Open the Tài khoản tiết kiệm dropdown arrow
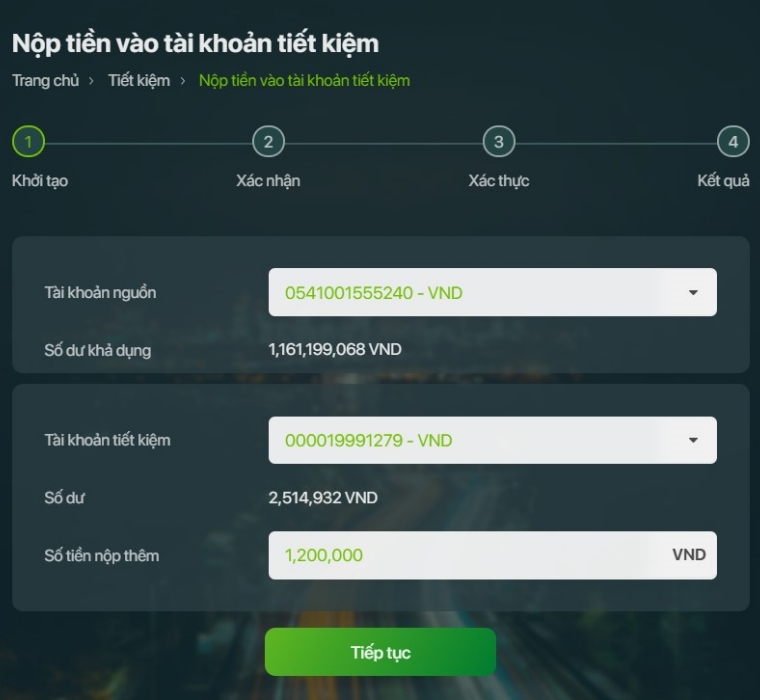760x700 pixels. (x=693, y=440)
